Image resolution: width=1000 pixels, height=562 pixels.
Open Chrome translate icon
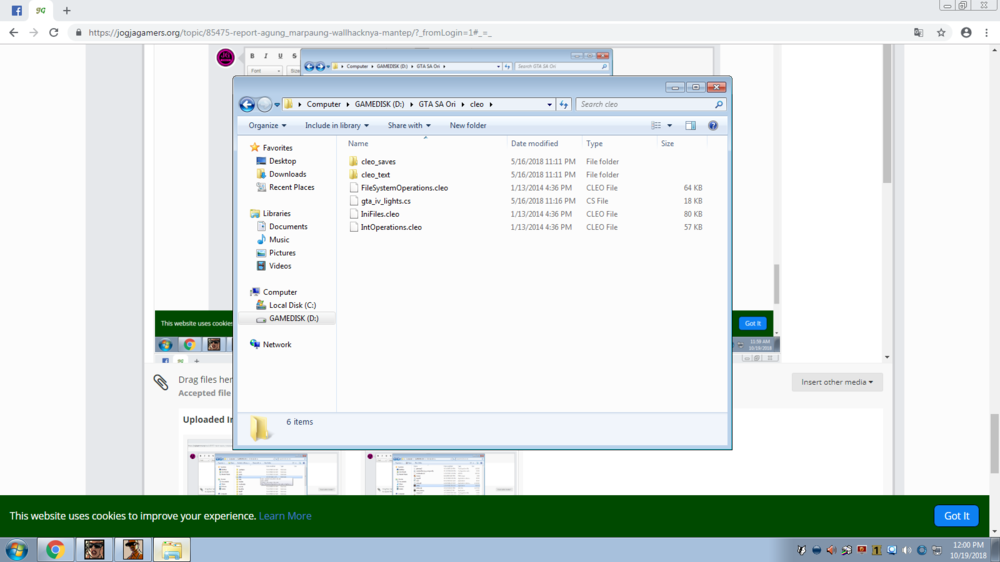click(918, 33)
